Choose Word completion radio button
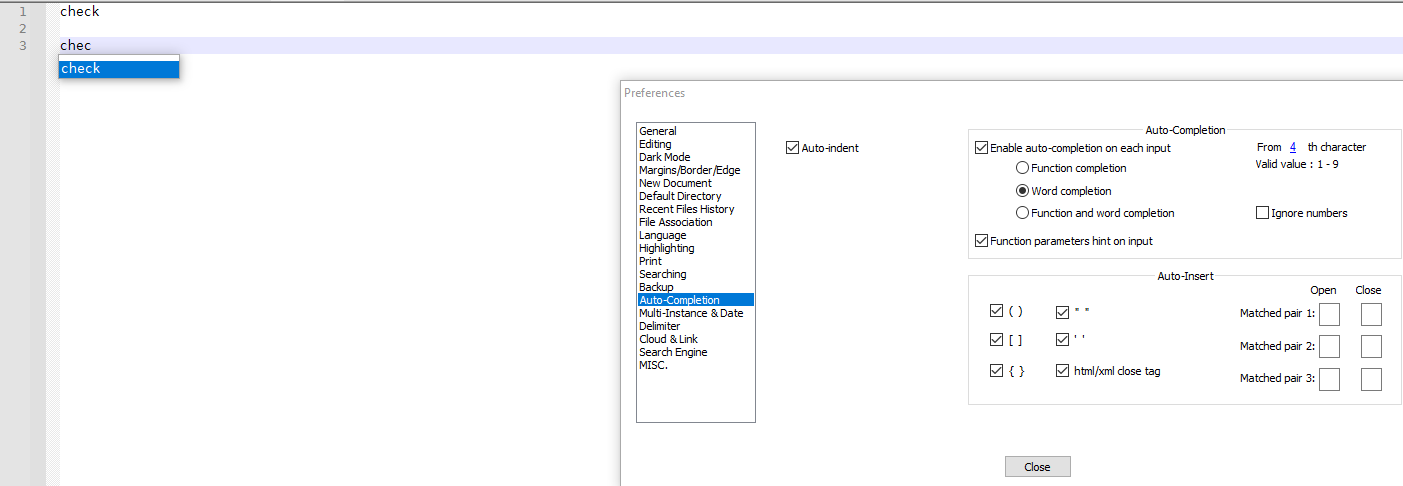The height and width of the screenshot is (486, 1403). [x=1022, y=191]
